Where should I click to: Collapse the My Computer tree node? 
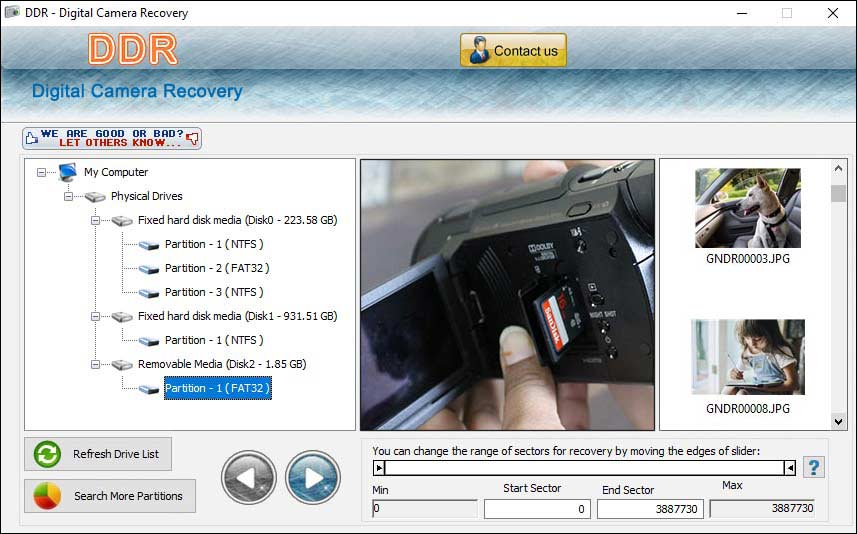[x=41, y=172]
